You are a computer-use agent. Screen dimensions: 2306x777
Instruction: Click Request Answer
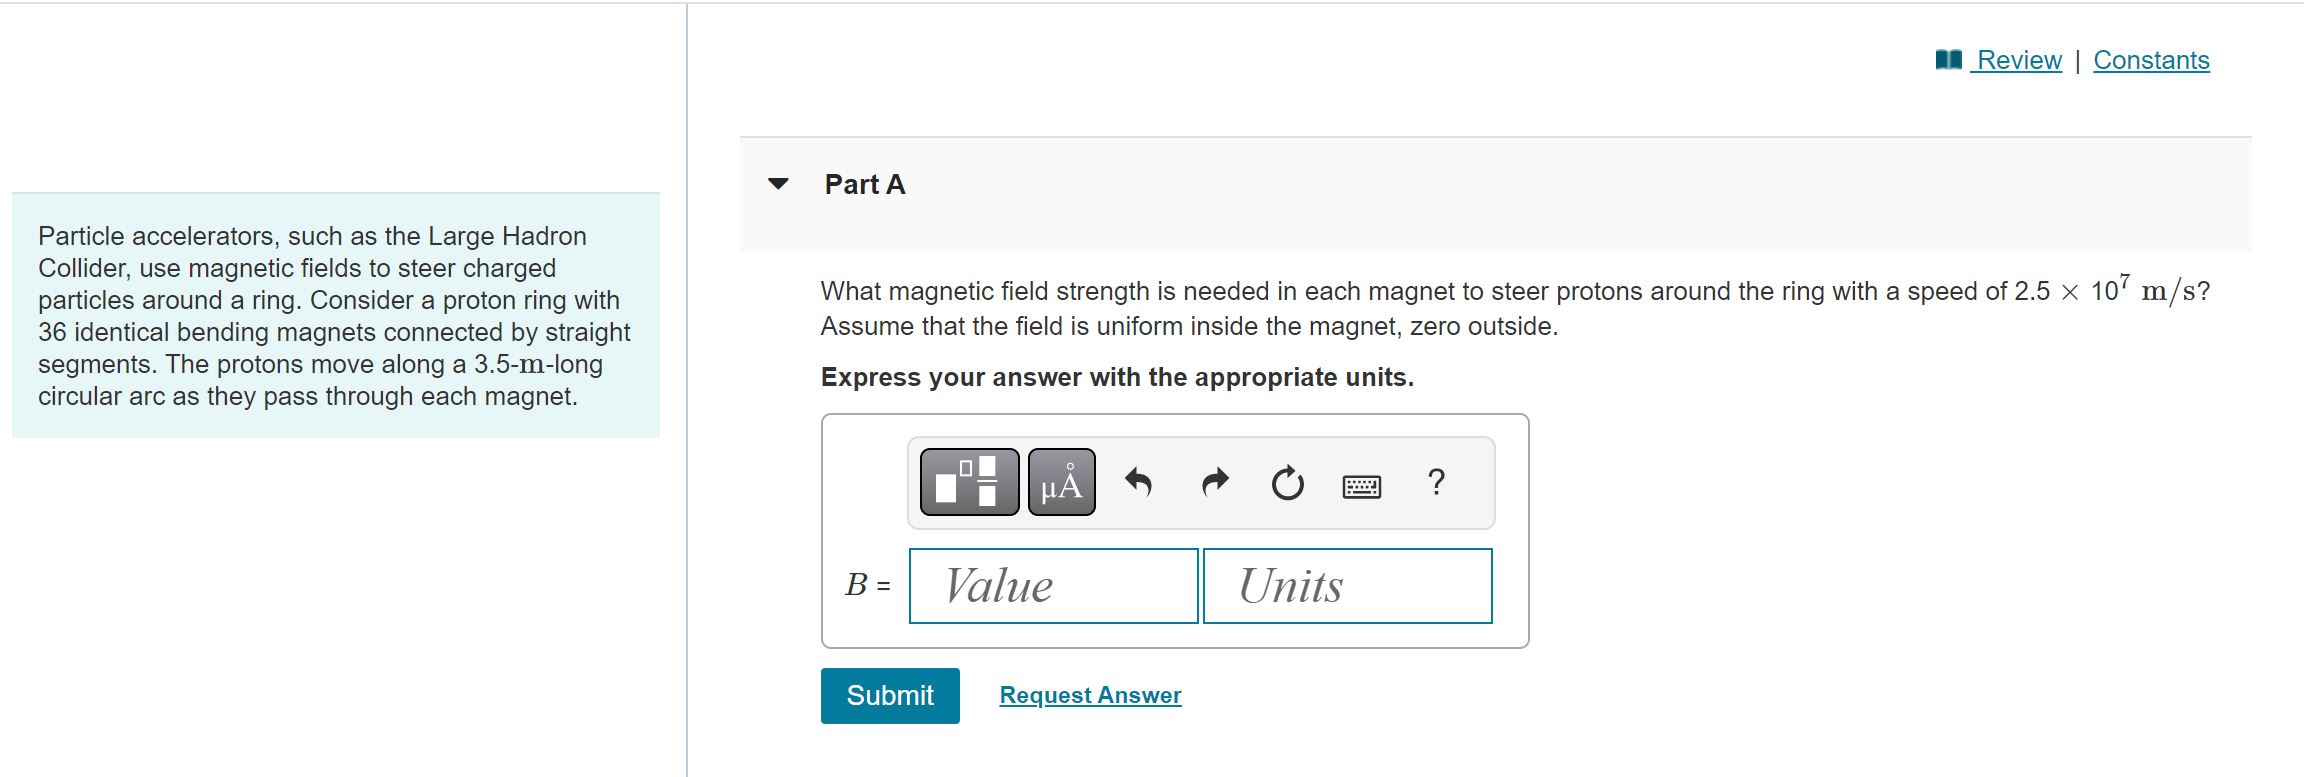[x=1091, y=694]
